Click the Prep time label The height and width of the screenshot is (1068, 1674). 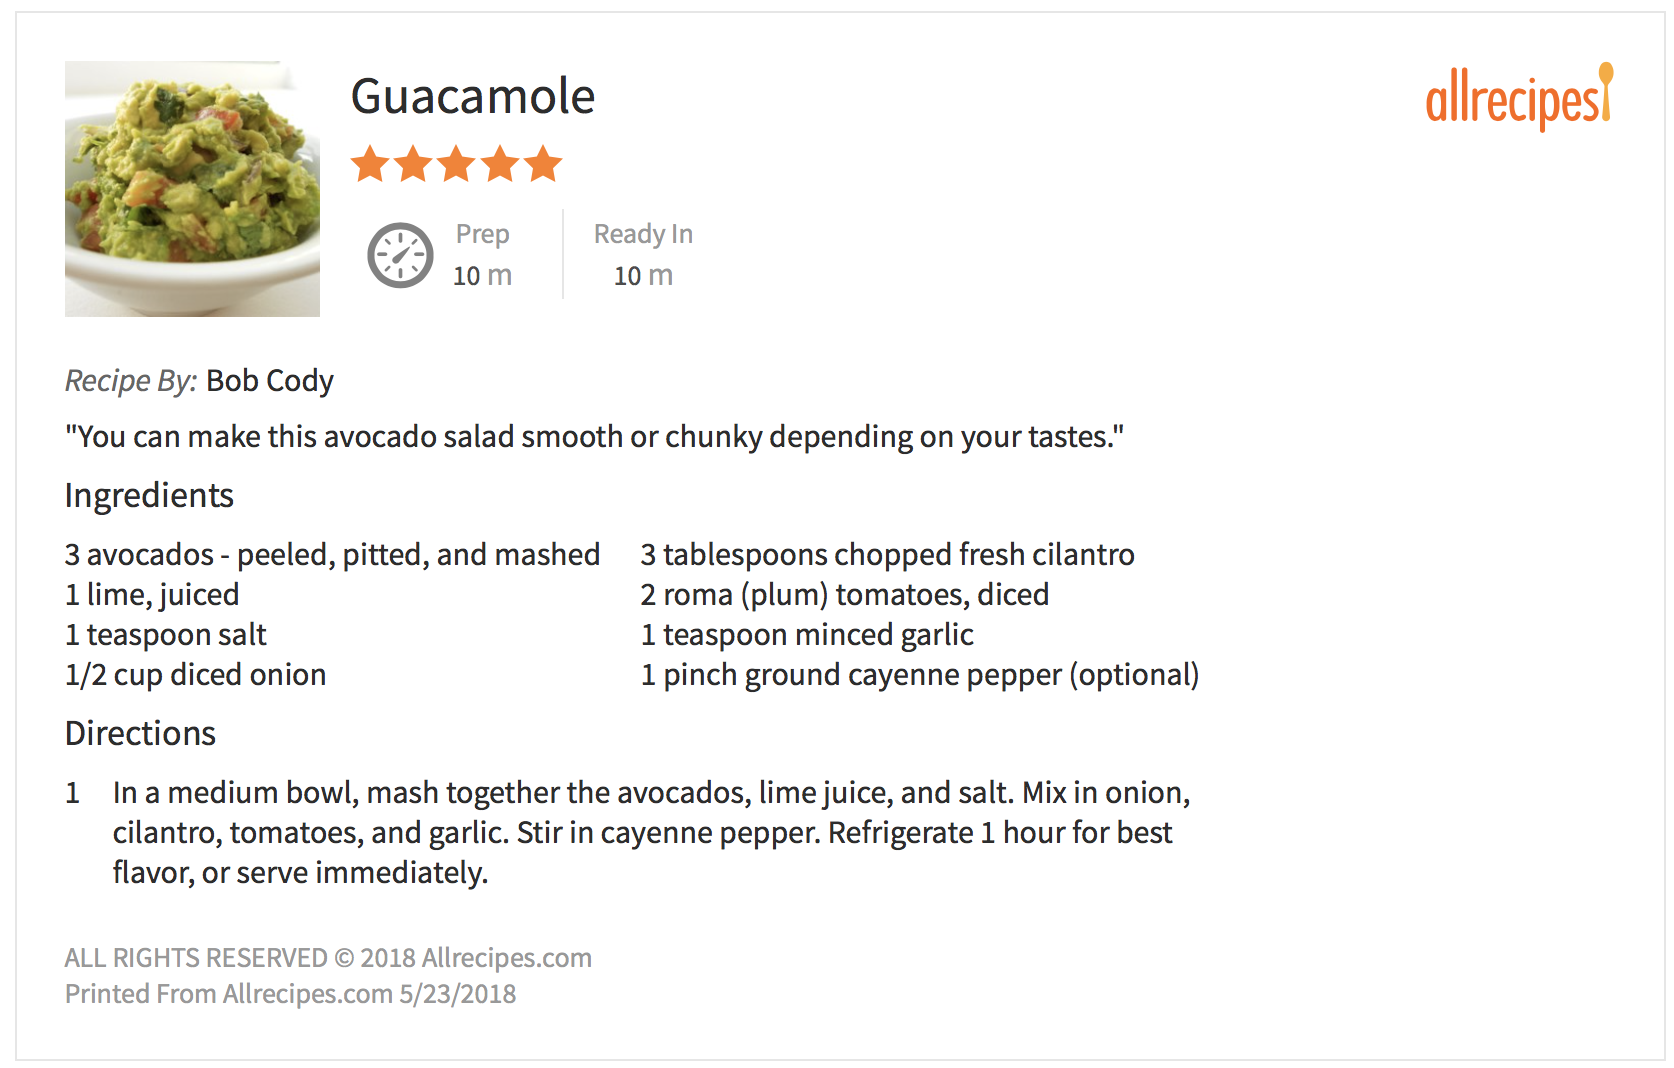tap(482, 234)
